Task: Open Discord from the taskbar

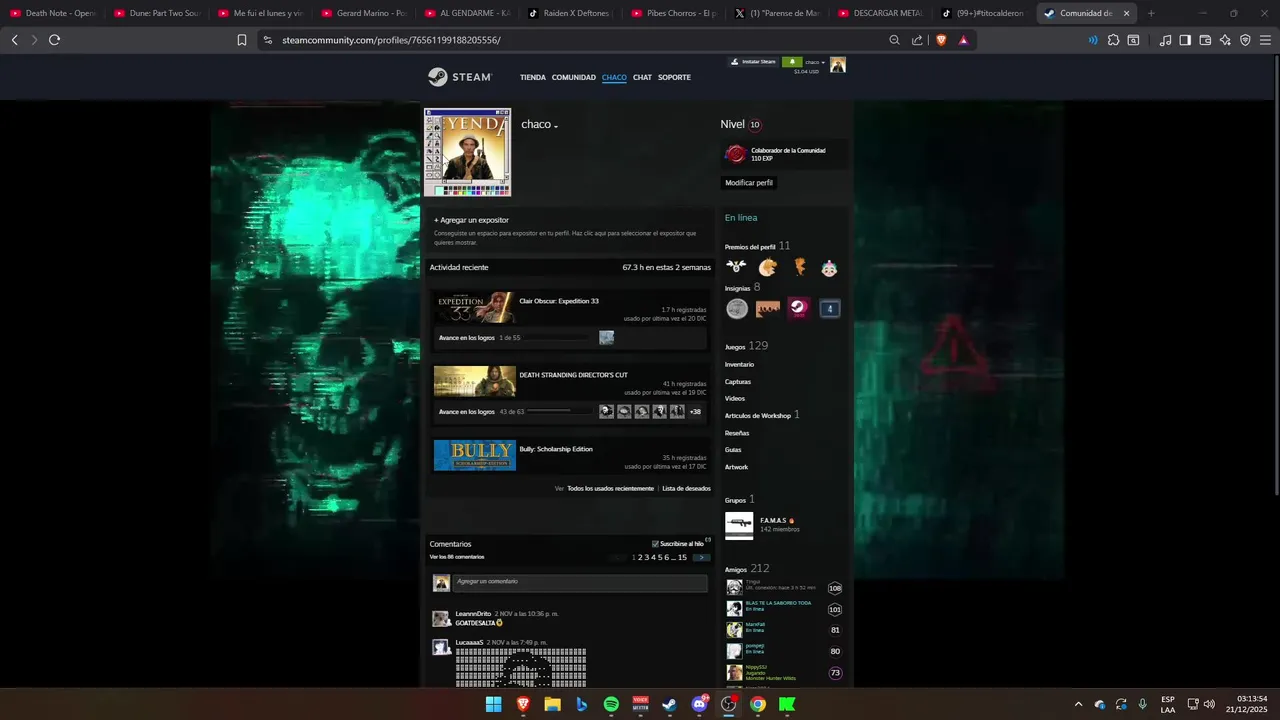Action: point(699,704)
